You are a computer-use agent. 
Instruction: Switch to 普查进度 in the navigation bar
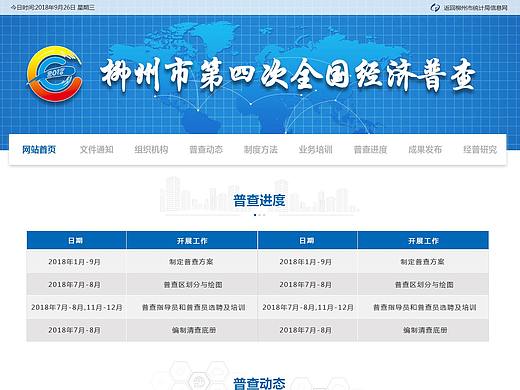(370, 150)
